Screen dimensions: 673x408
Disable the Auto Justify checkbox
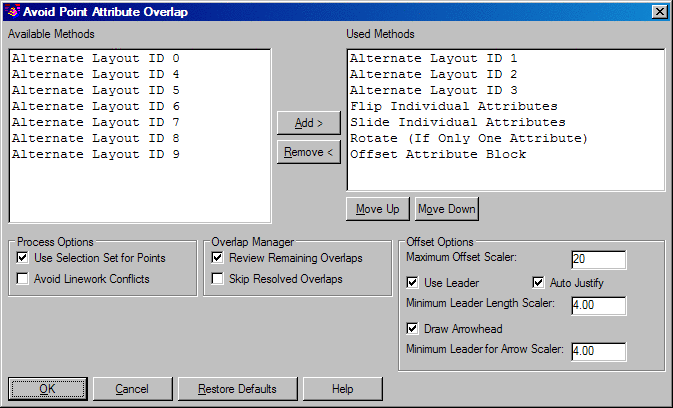point(539,283)
